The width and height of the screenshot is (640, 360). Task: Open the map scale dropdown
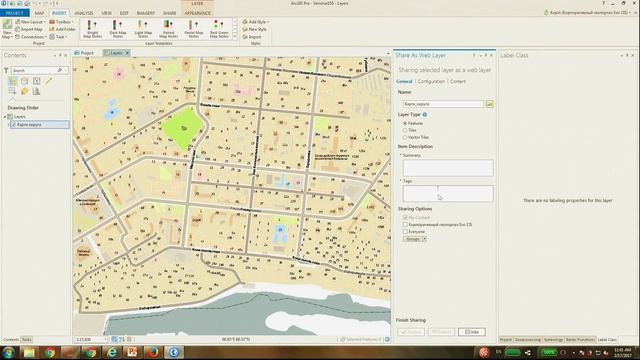point(105,340)
